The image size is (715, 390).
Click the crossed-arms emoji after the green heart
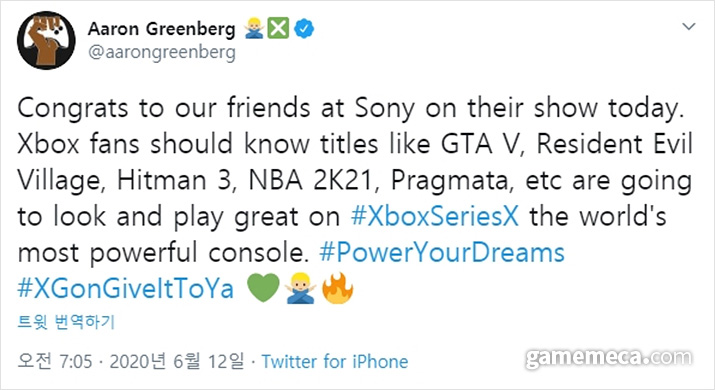click(x=301, y=288)
